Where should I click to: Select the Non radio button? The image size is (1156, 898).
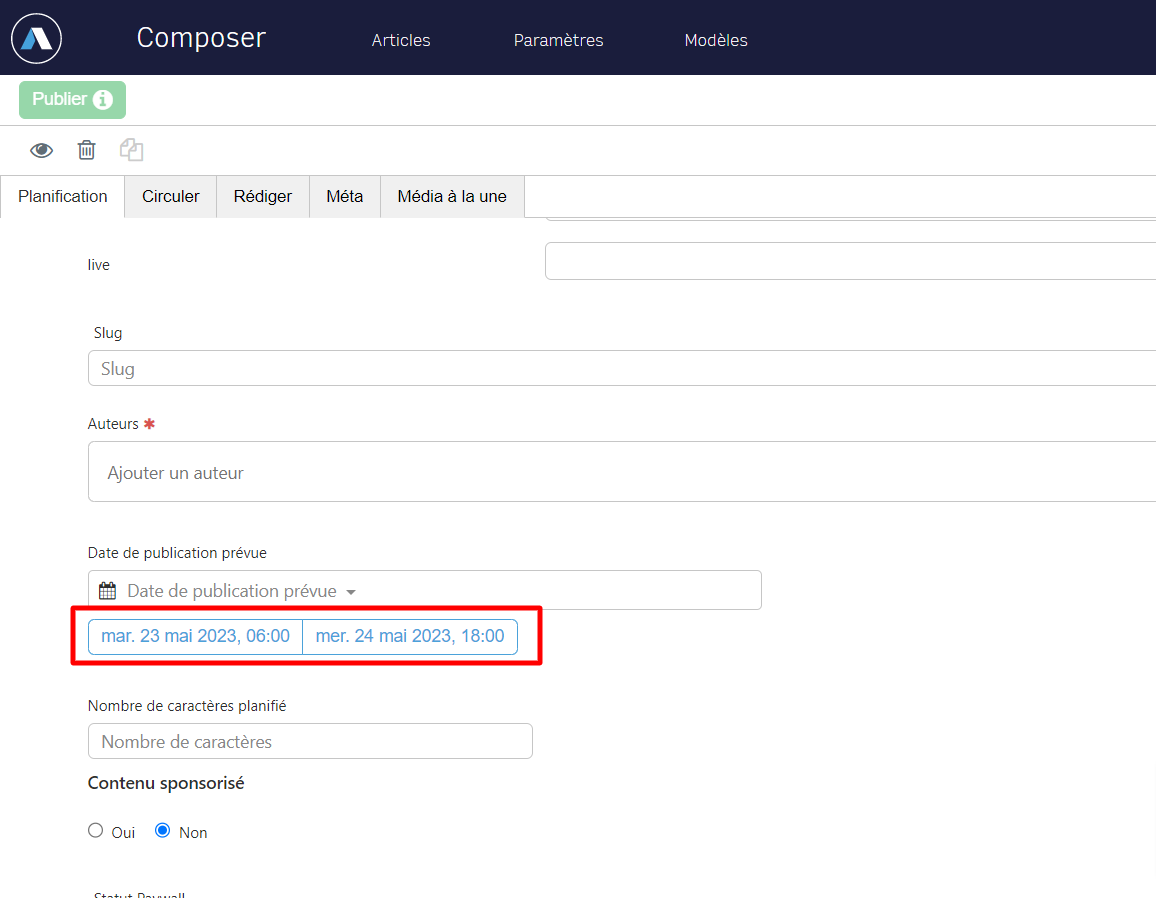[x=163, y=831]
